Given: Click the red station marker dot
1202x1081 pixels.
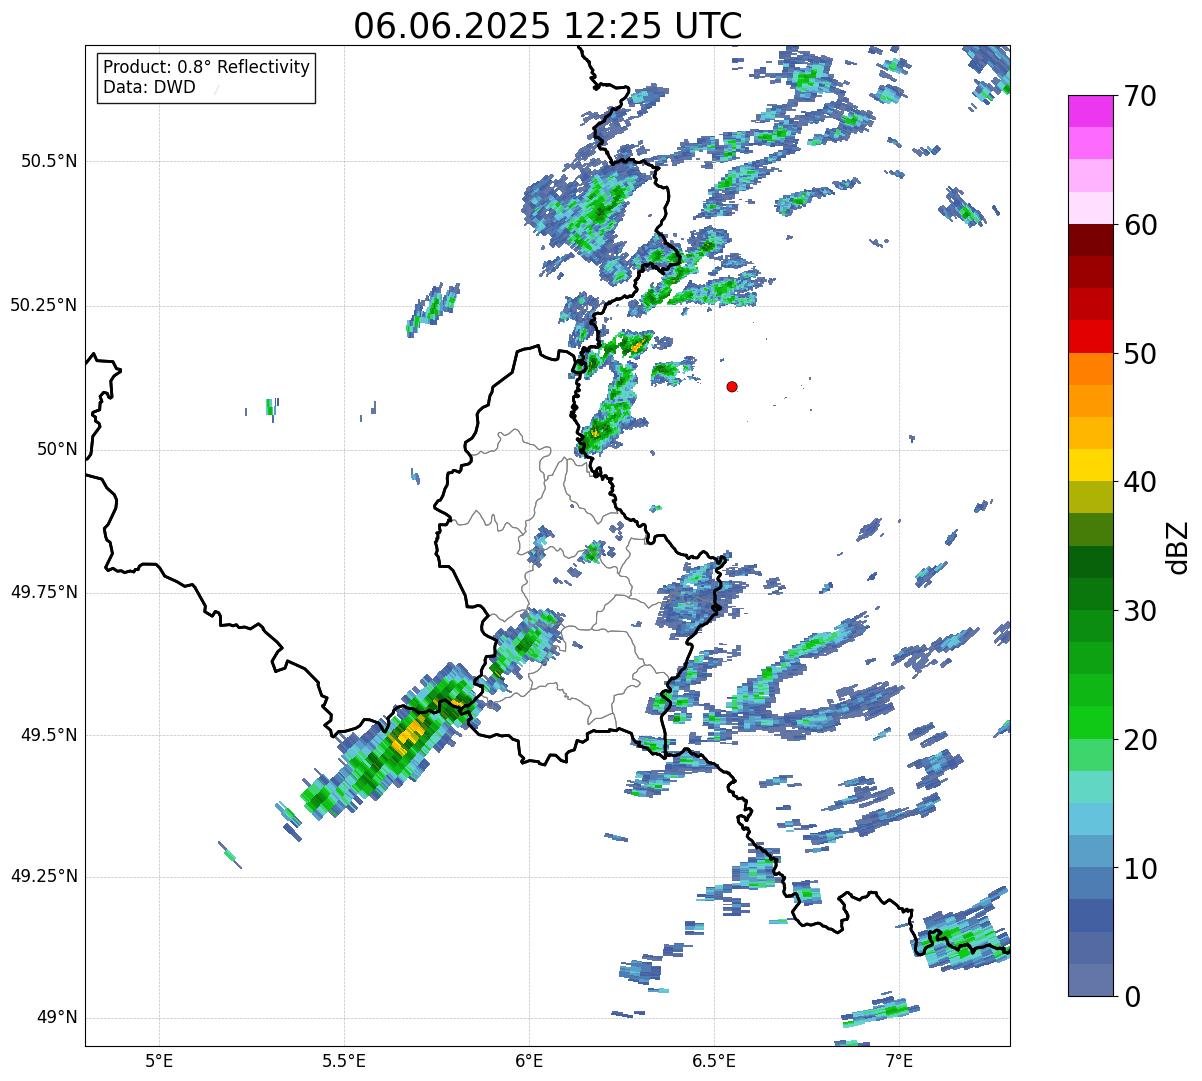Looking at the screenshot, I should [732, 386].
